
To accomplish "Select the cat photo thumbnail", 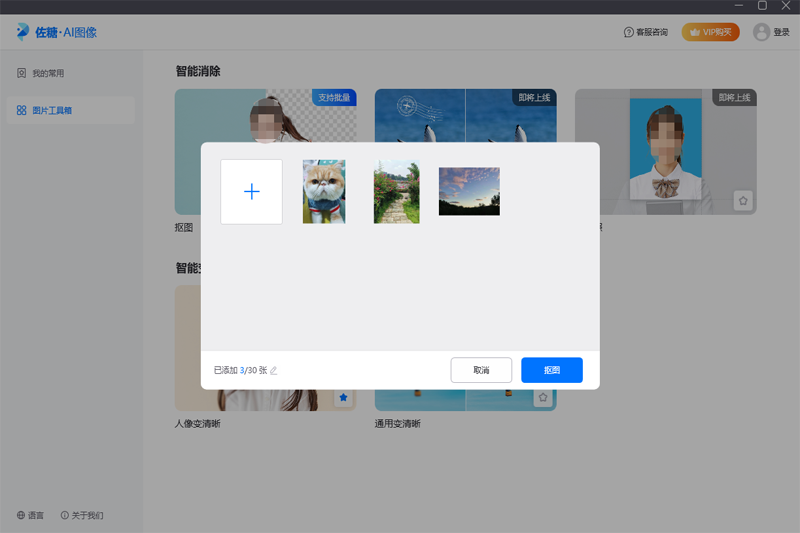I will click(x=324, y=191).
